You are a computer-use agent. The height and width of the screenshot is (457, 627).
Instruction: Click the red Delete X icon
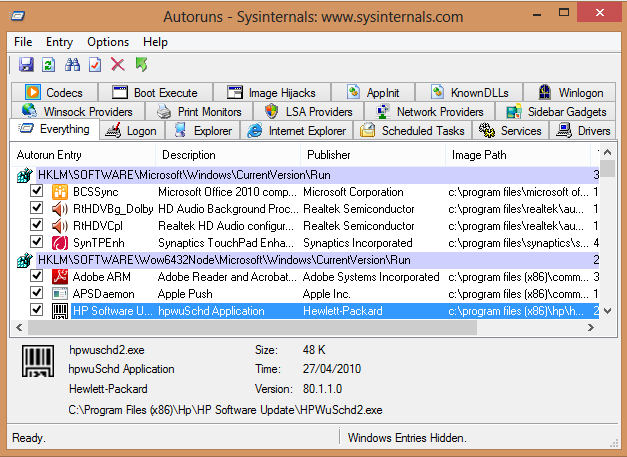(x=118, y=64)
